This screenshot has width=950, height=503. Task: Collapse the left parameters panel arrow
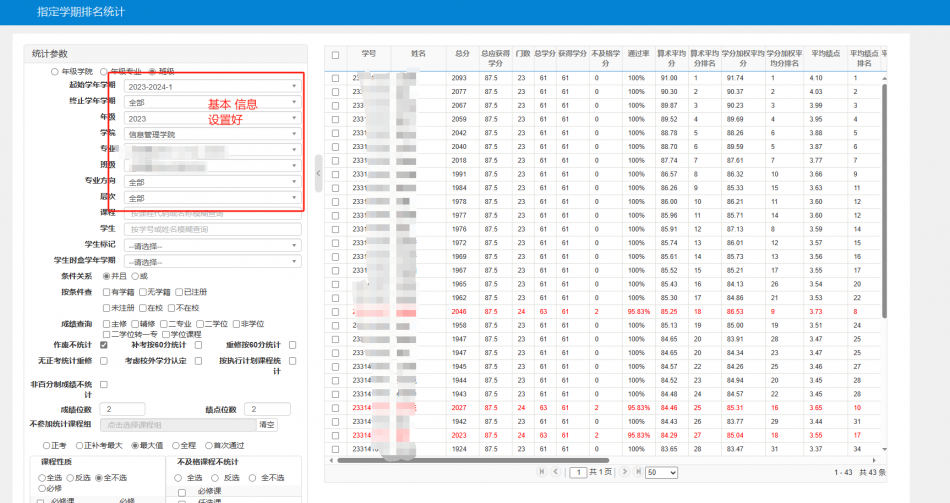tap(318, 173)
